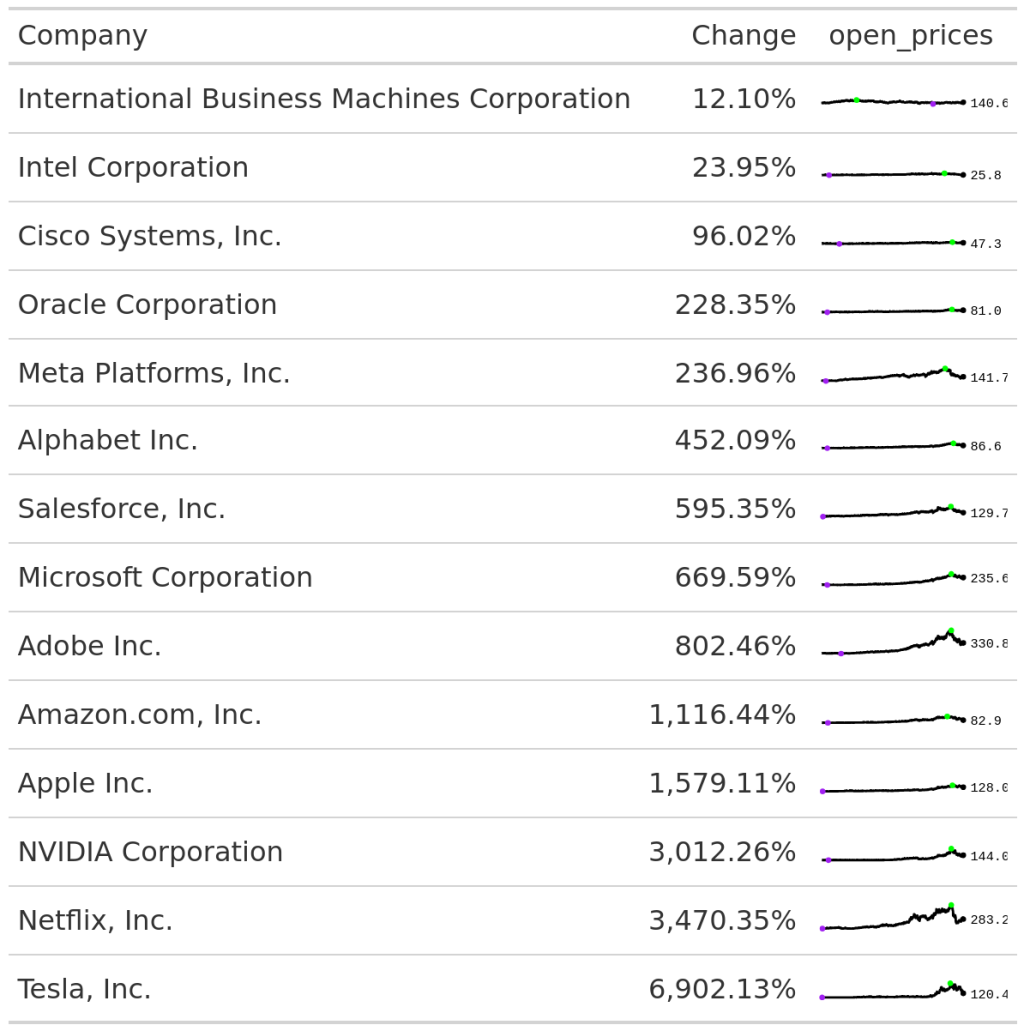1024x1030 pixels.
Task: Click the Company column header
Action: point(82,36)
